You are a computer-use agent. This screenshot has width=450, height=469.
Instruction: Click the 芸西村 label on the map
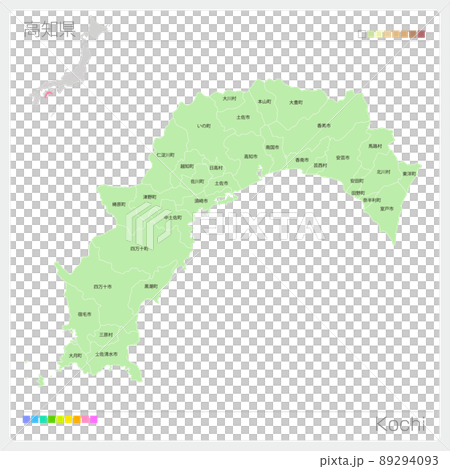coord(320,165)
